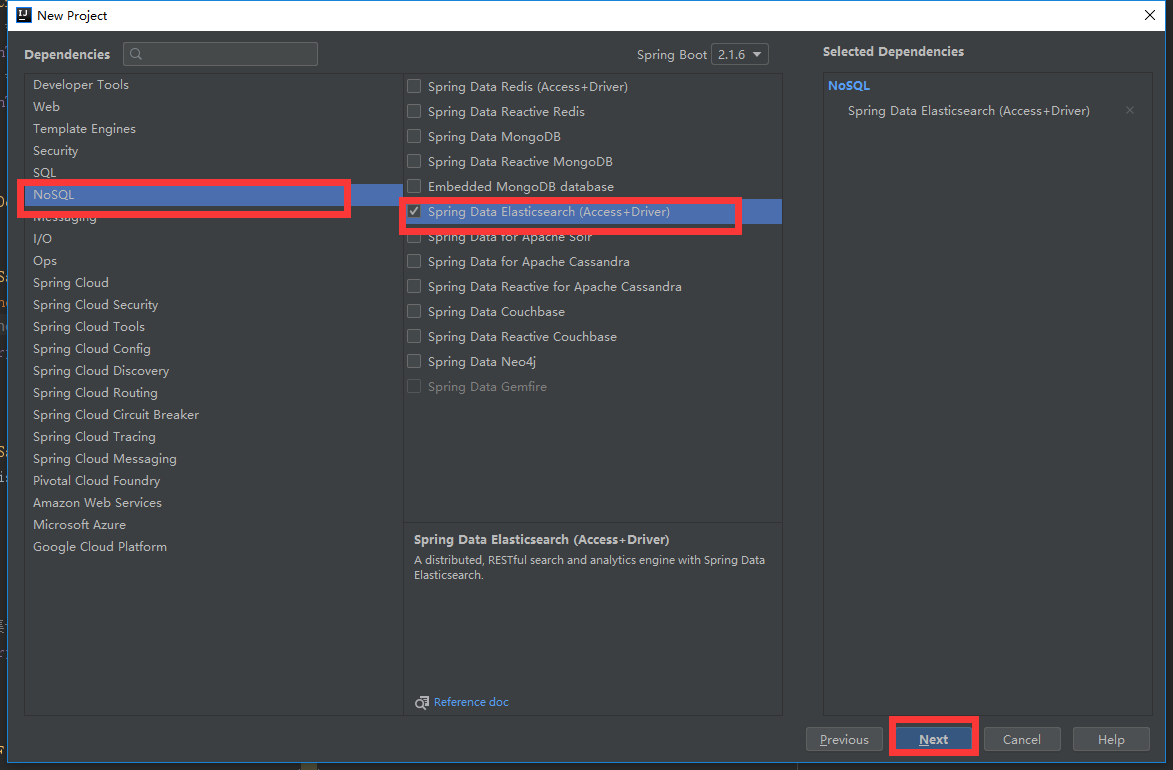Open Spring Cloud Discovery category
Image resolution: width=1173 pixels, height=770 pixels.
pos(213,370)
